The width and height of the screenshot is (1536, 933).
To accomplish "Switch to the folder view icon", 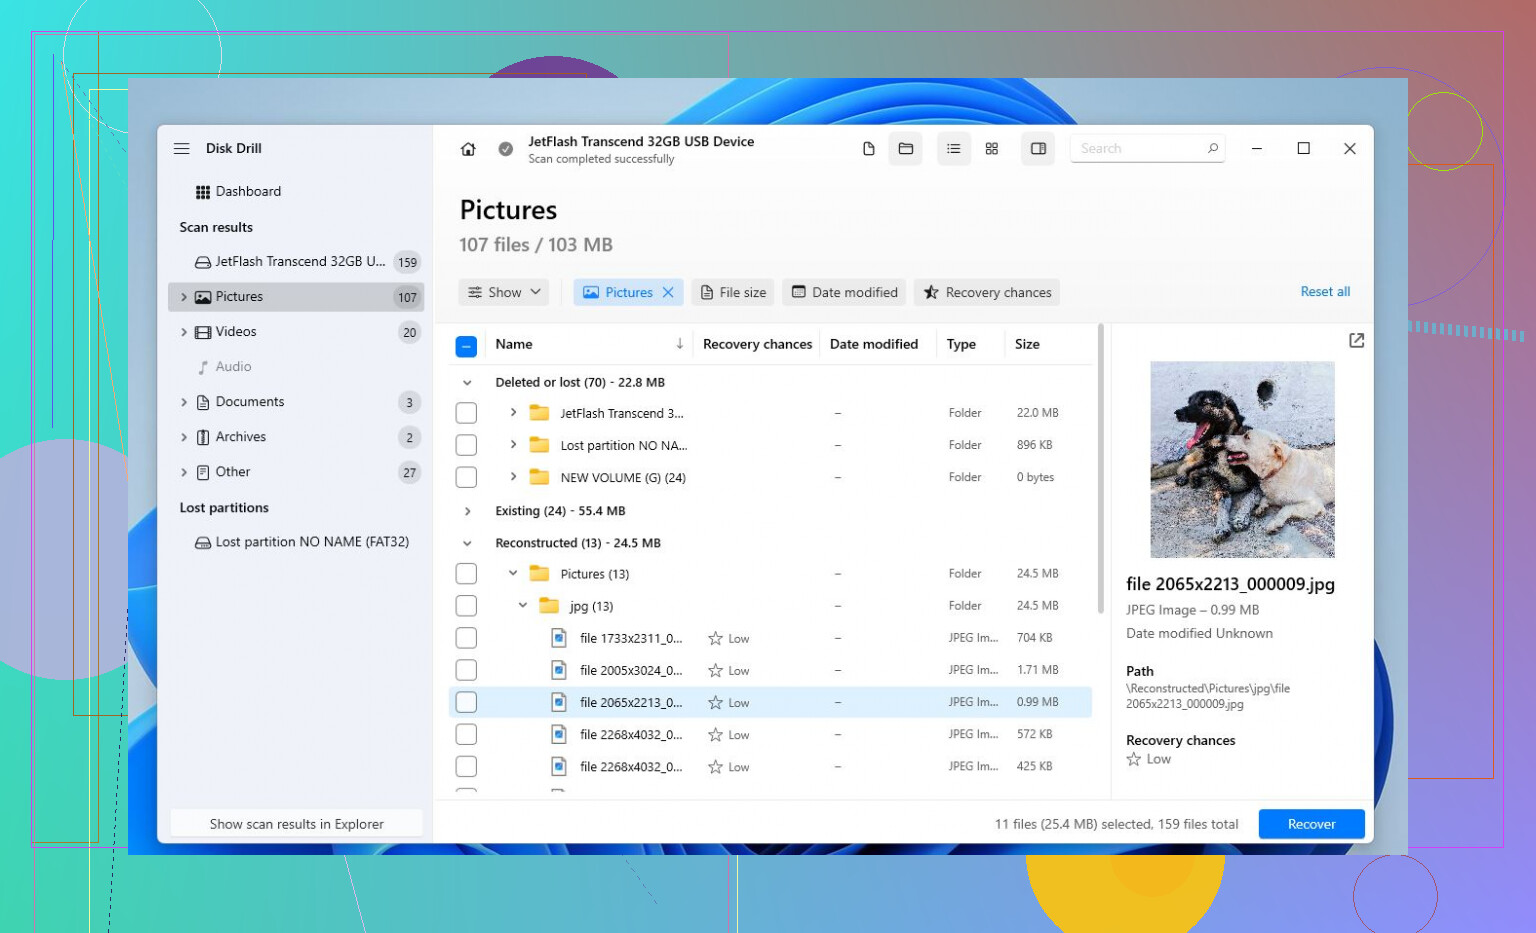I will tap(906, 149).
